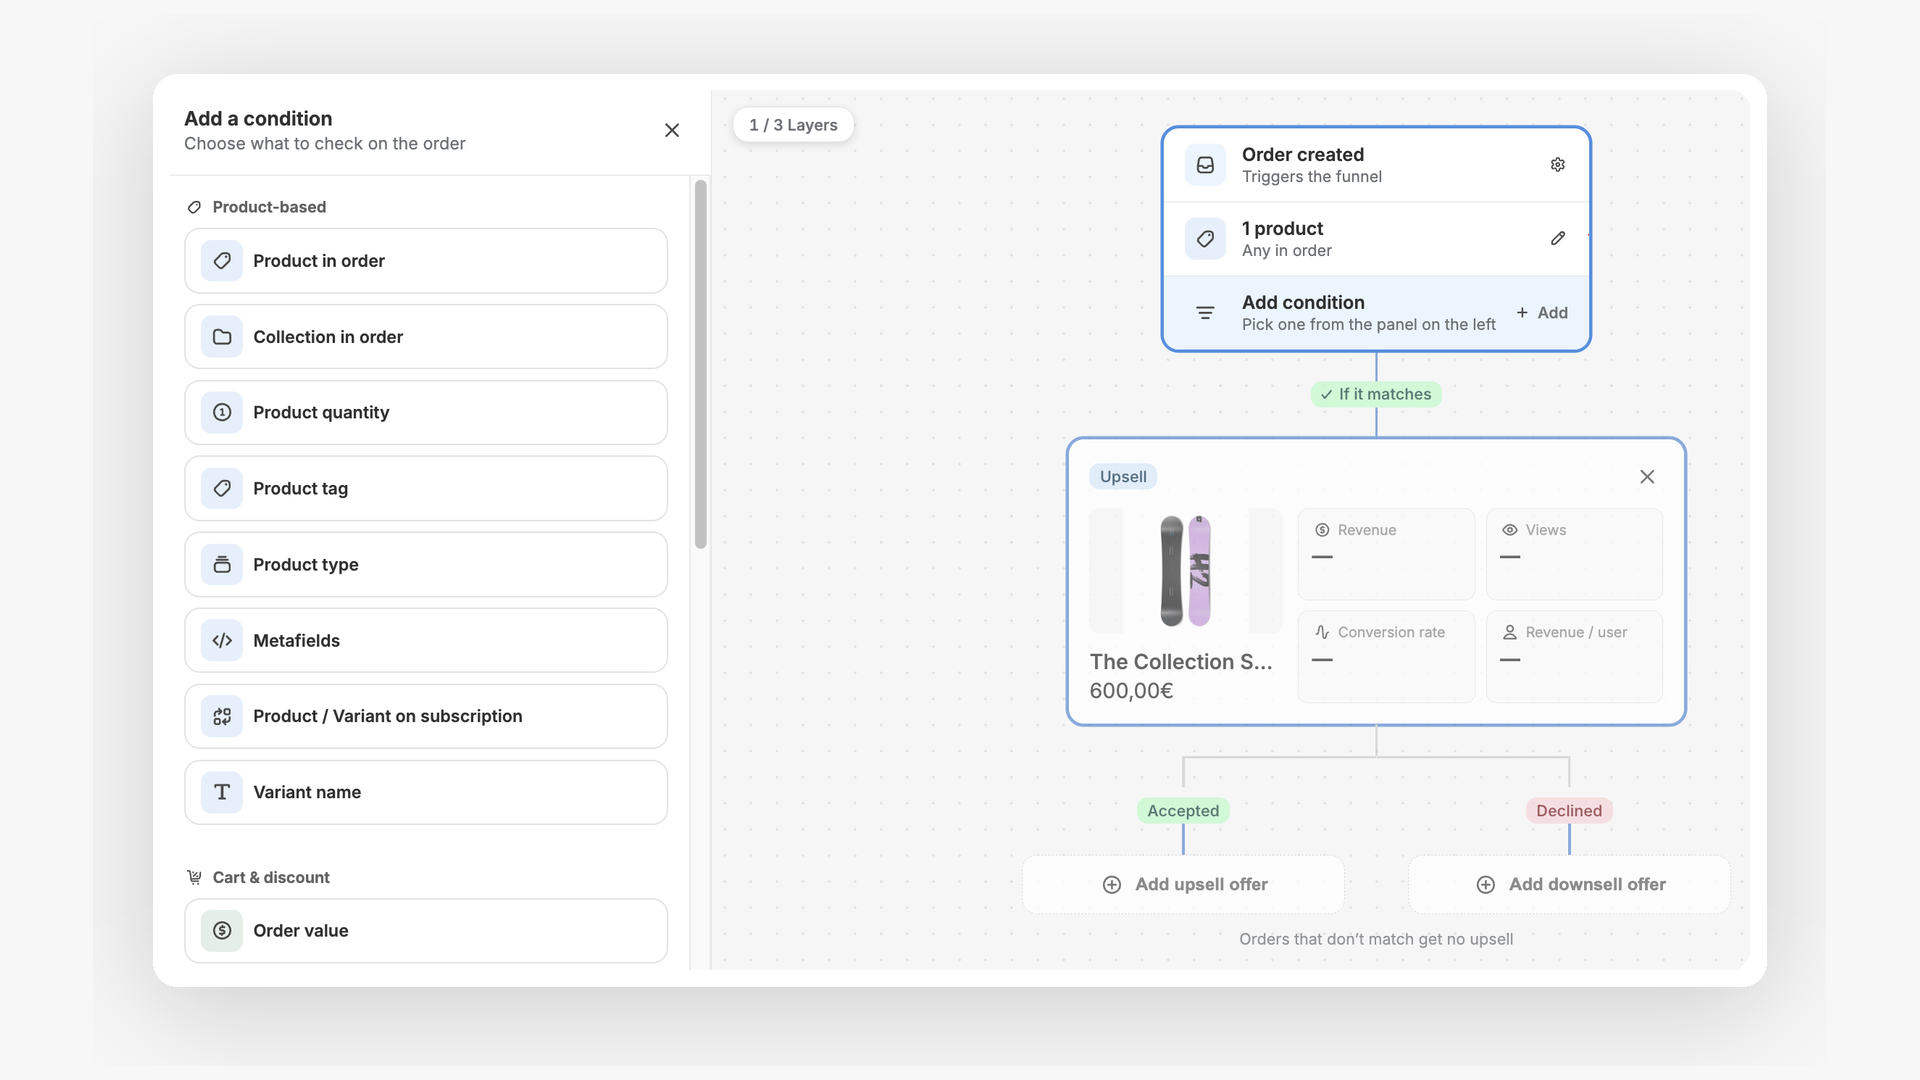1920x1080 pixels.
Task: Click the condition list scrollbar
Action: (x=700, y=364)
